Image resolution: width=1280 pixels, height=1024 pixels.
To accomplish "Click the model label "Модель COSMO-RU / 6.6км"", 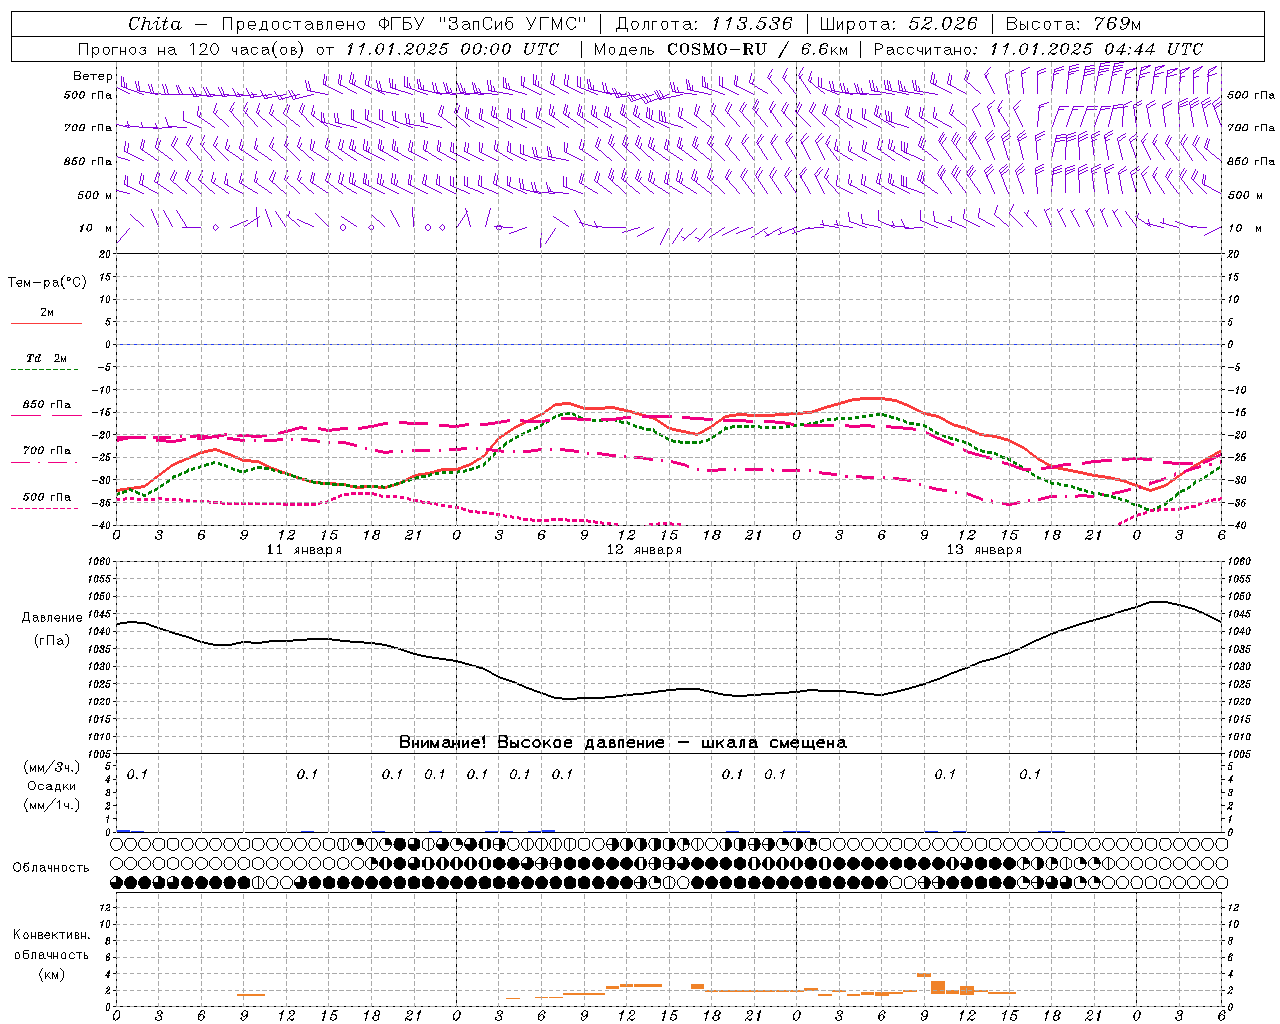I will tap(720, 49).
